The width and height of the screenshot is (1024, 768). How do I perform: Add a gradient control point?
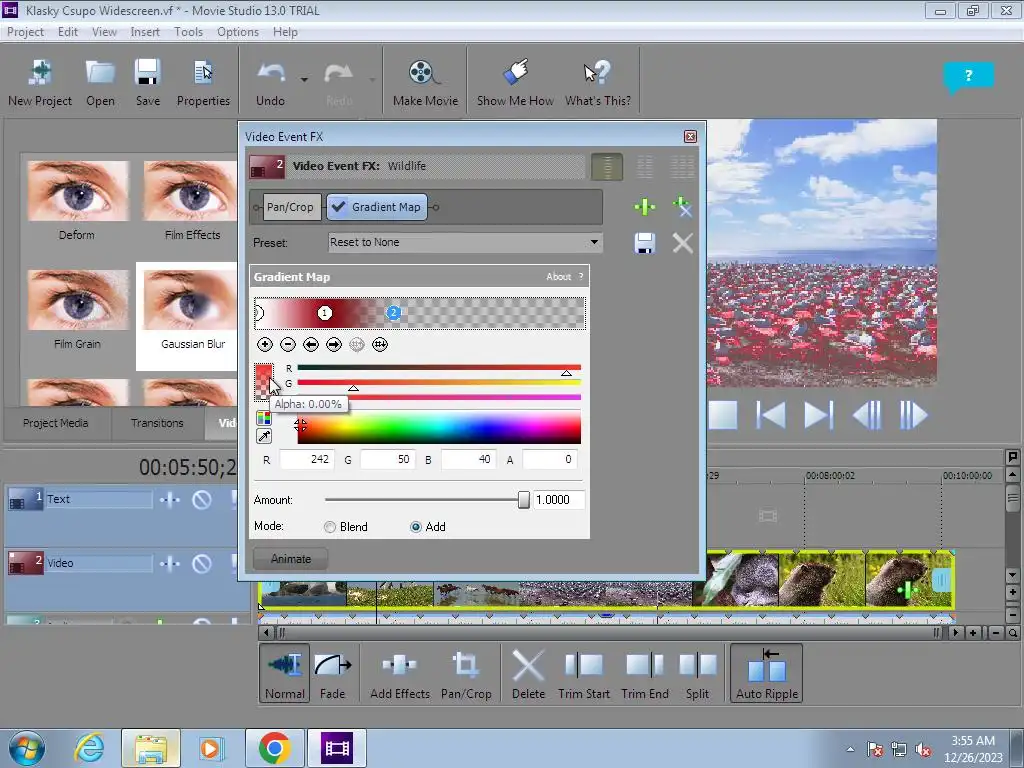264,344
